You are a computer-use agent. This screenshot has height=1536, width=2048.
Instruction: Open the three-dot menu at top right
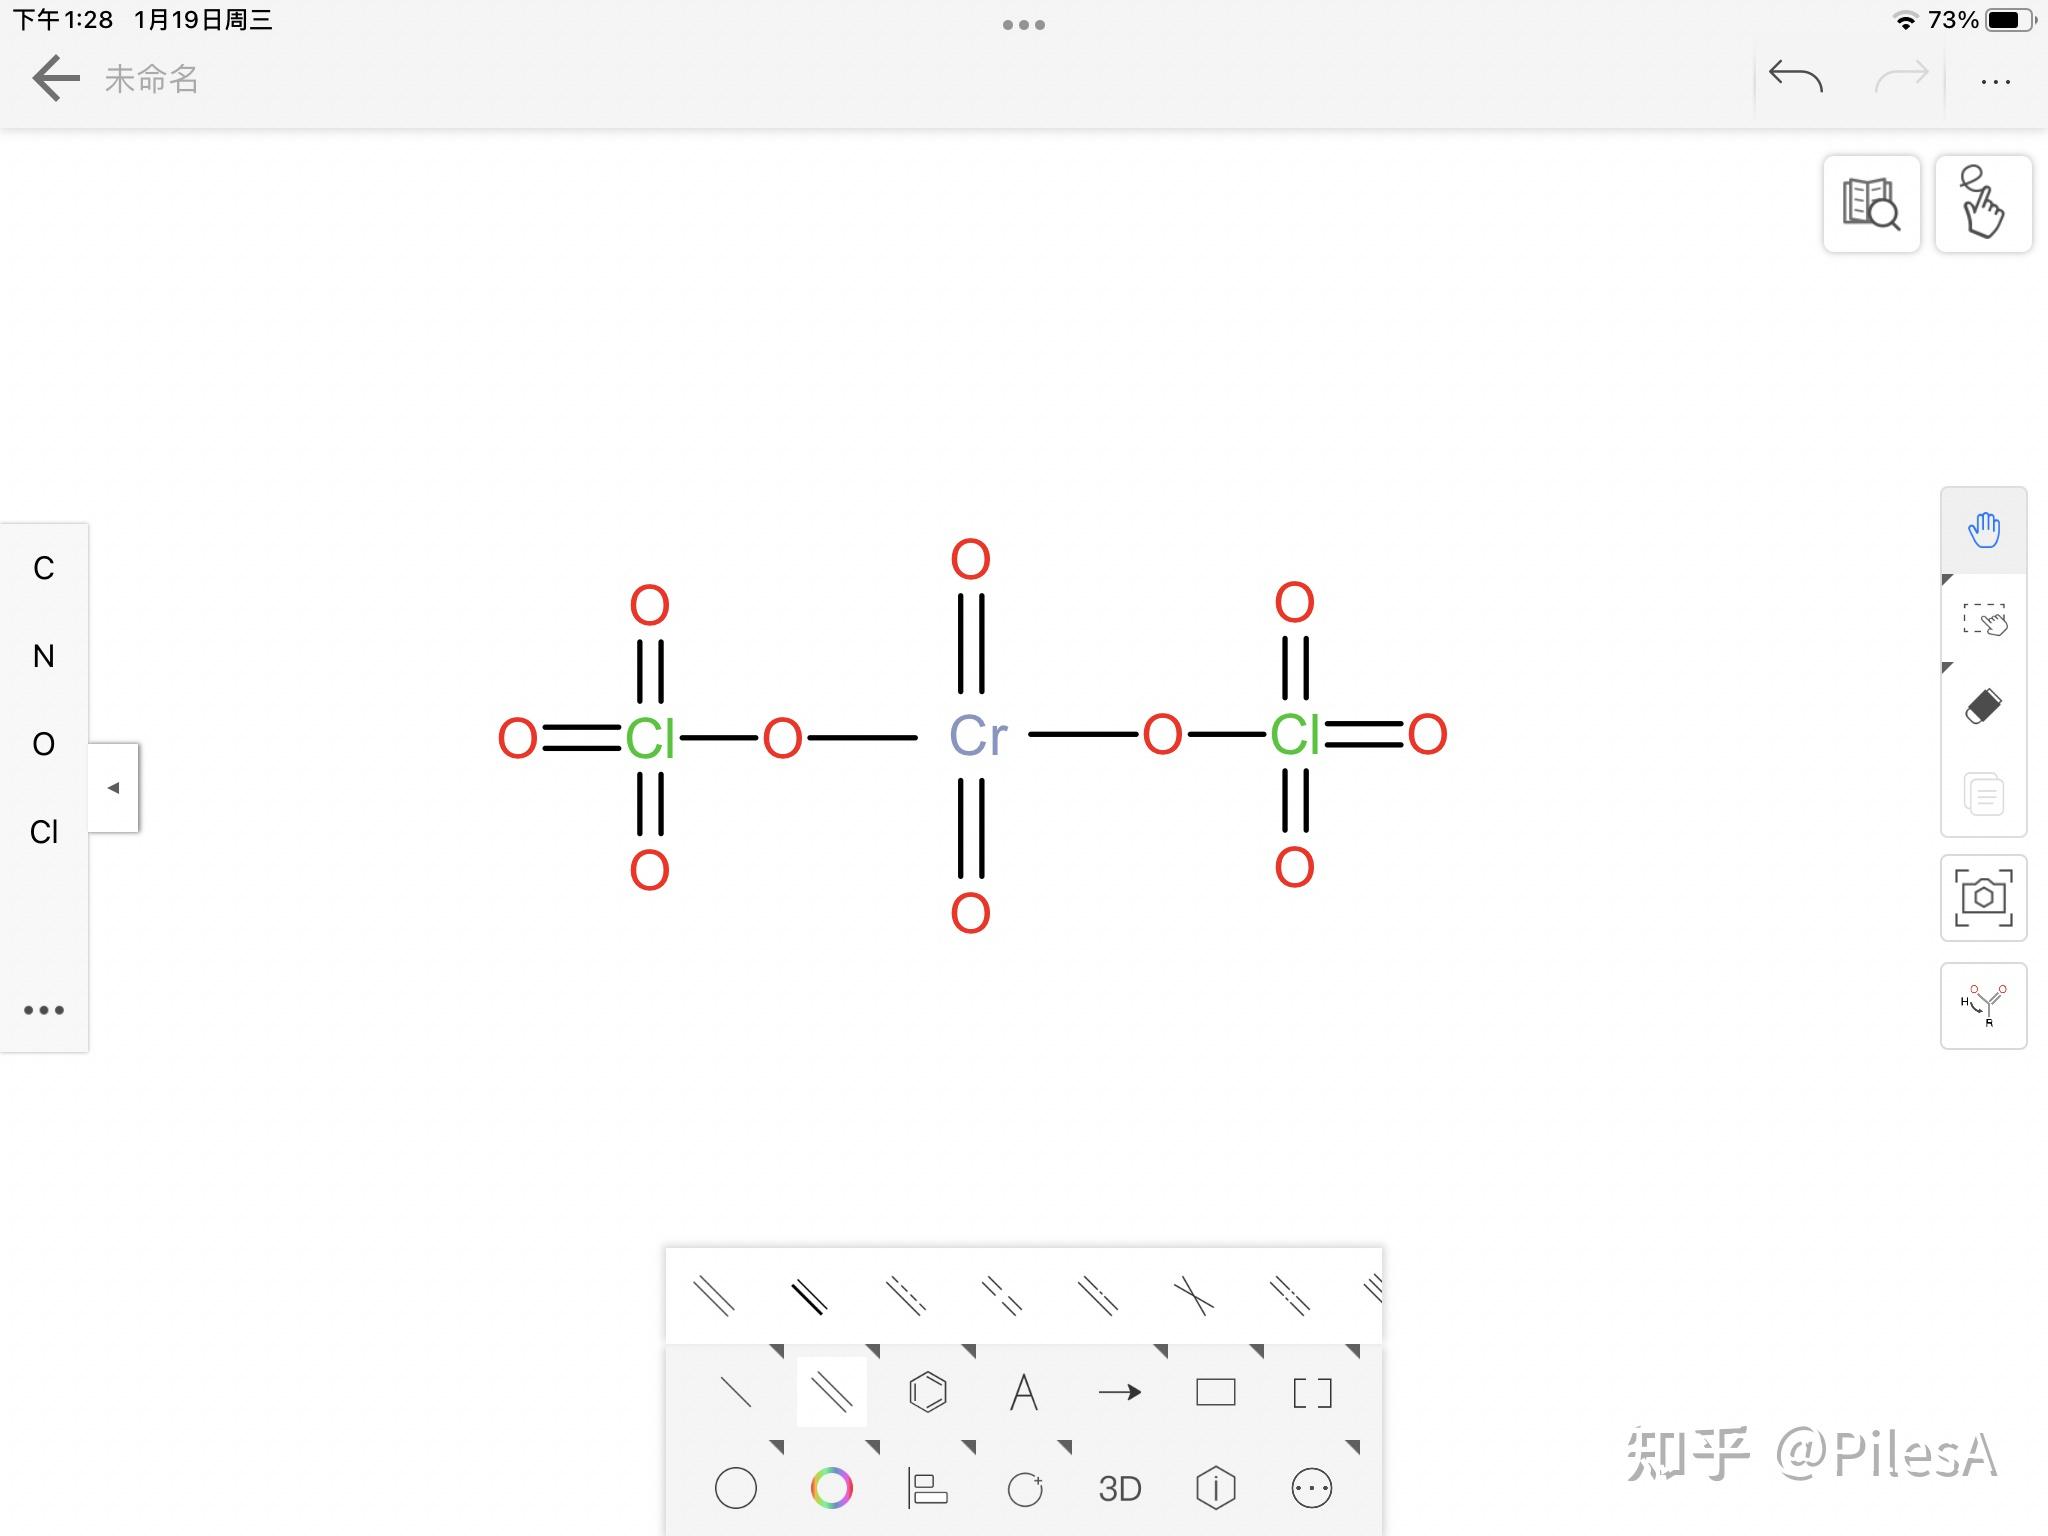pos(1995,80)
